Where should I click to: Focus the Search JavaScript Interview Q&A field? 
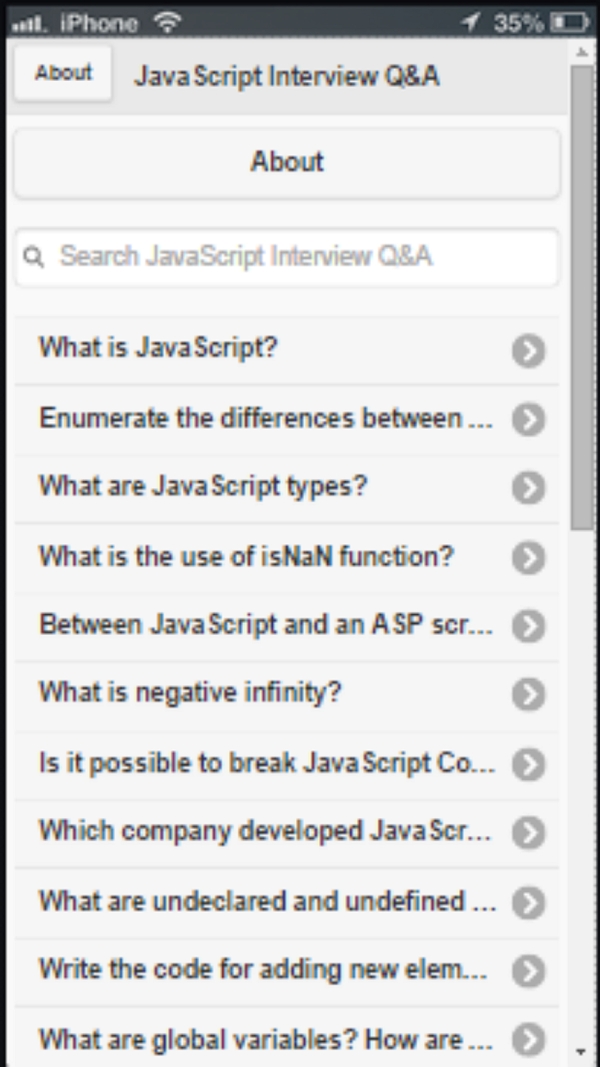(x=286, y=257)
